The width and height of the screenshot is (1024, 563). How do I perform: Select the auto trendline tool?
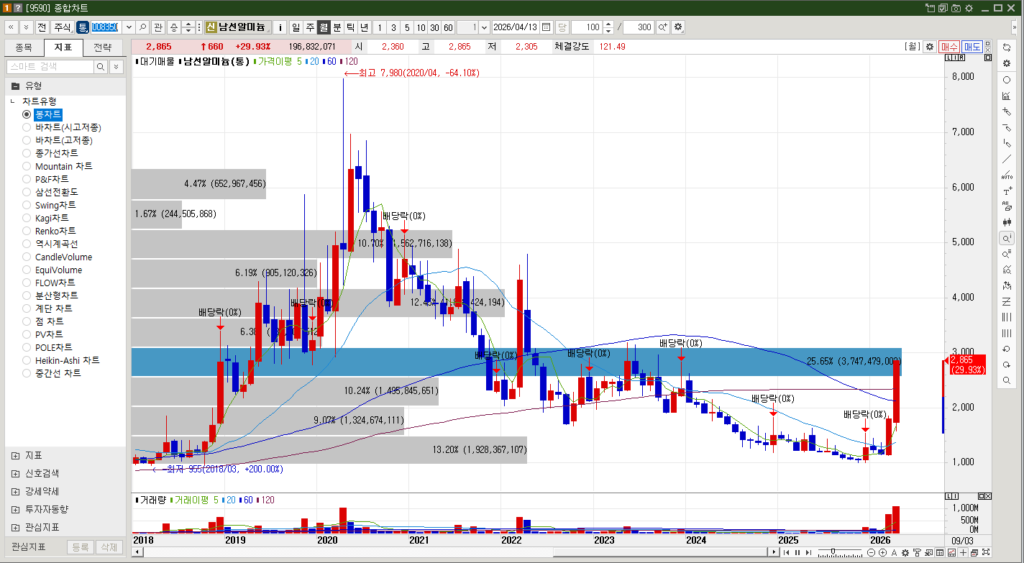tap(1006, 175)
